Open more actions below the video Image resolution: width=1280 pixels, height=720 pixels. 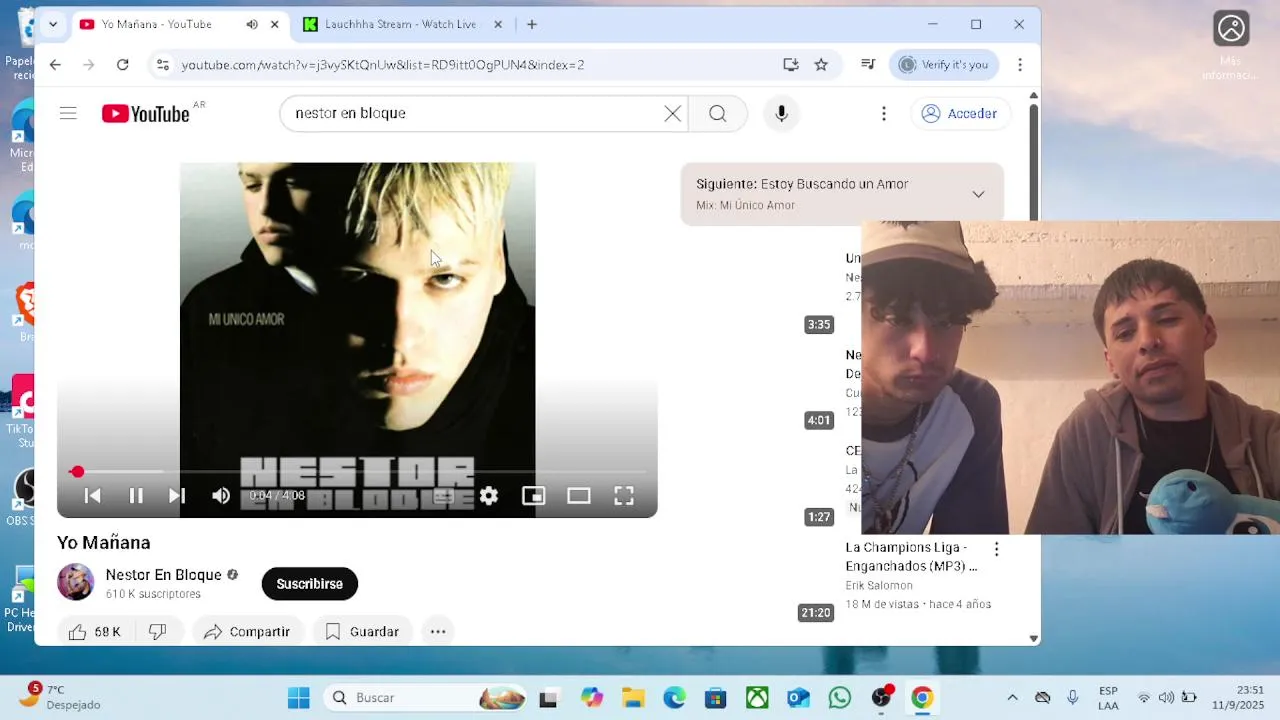click(x=438, y=632)
